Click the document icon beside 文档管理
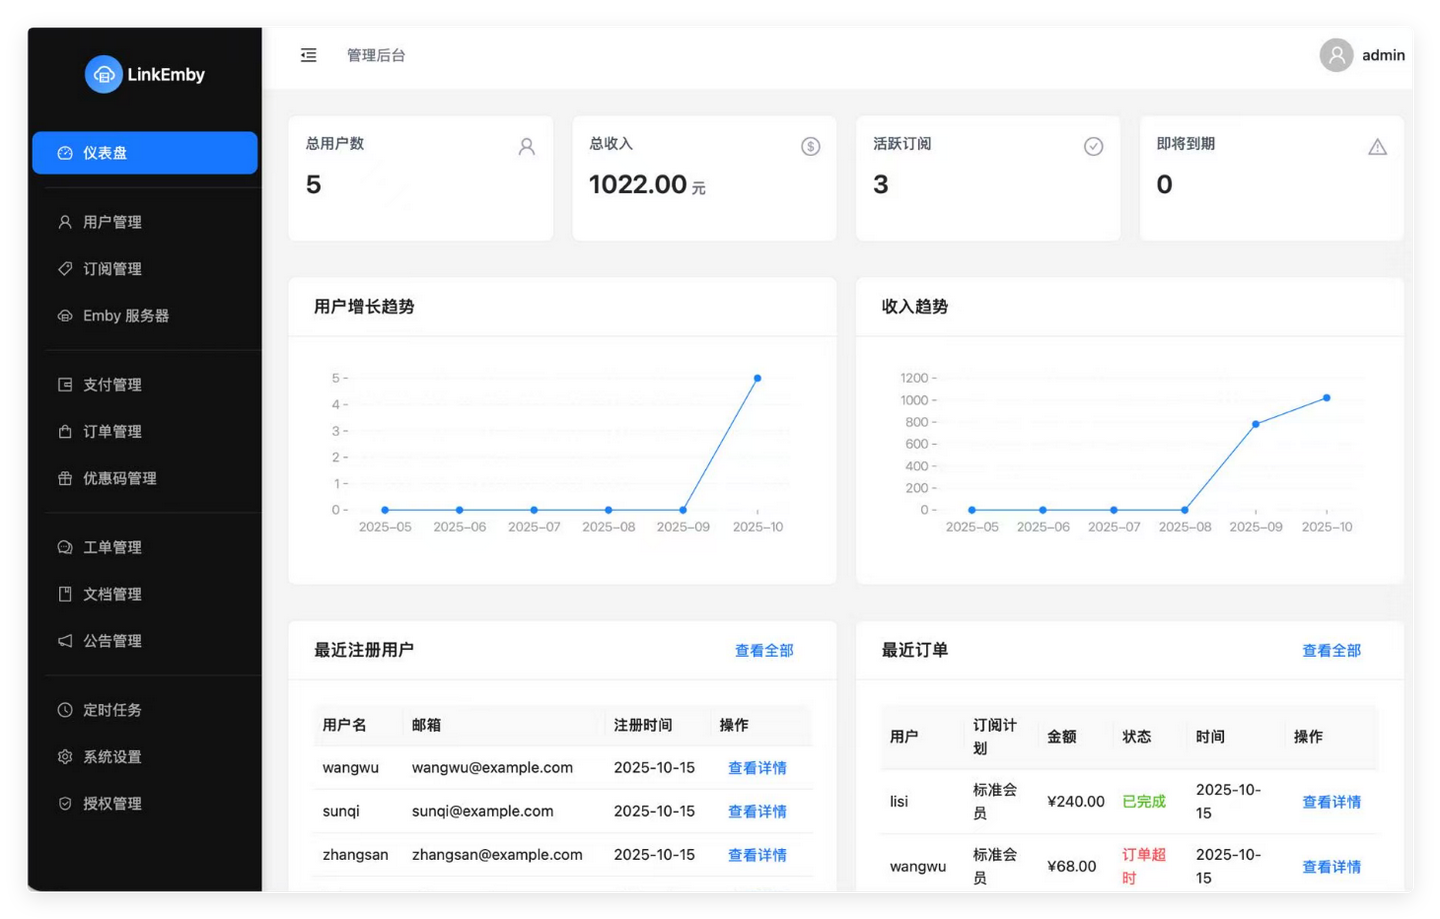 pos(65,594)
